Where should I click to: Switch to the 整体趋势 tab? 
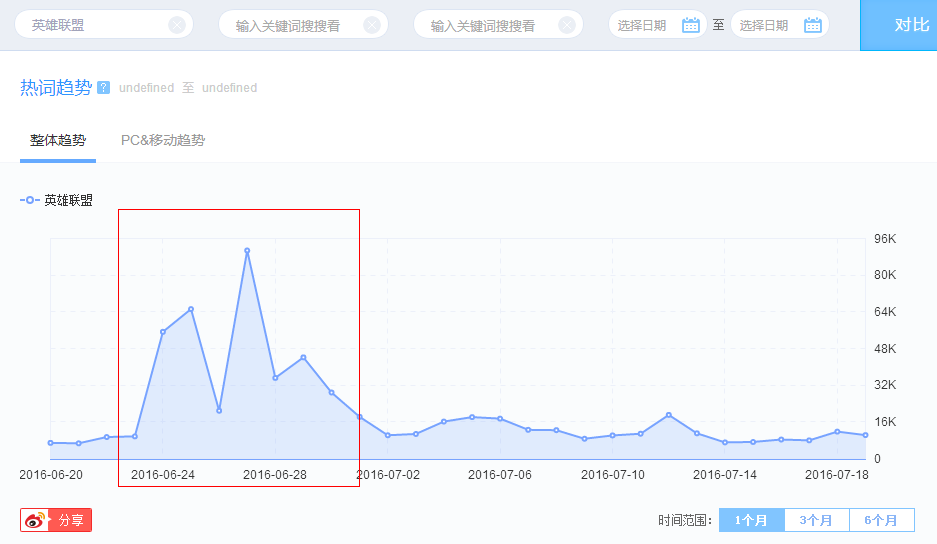pos(58,140)
